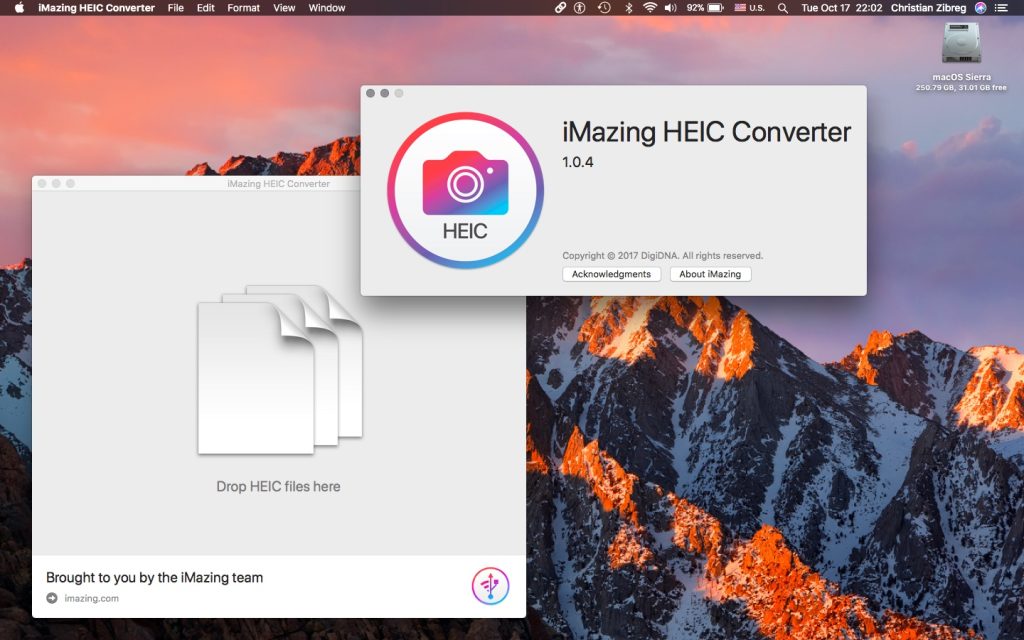Open Notification Center
Screen dimensions: 1024x640
tap(1008, 8)
